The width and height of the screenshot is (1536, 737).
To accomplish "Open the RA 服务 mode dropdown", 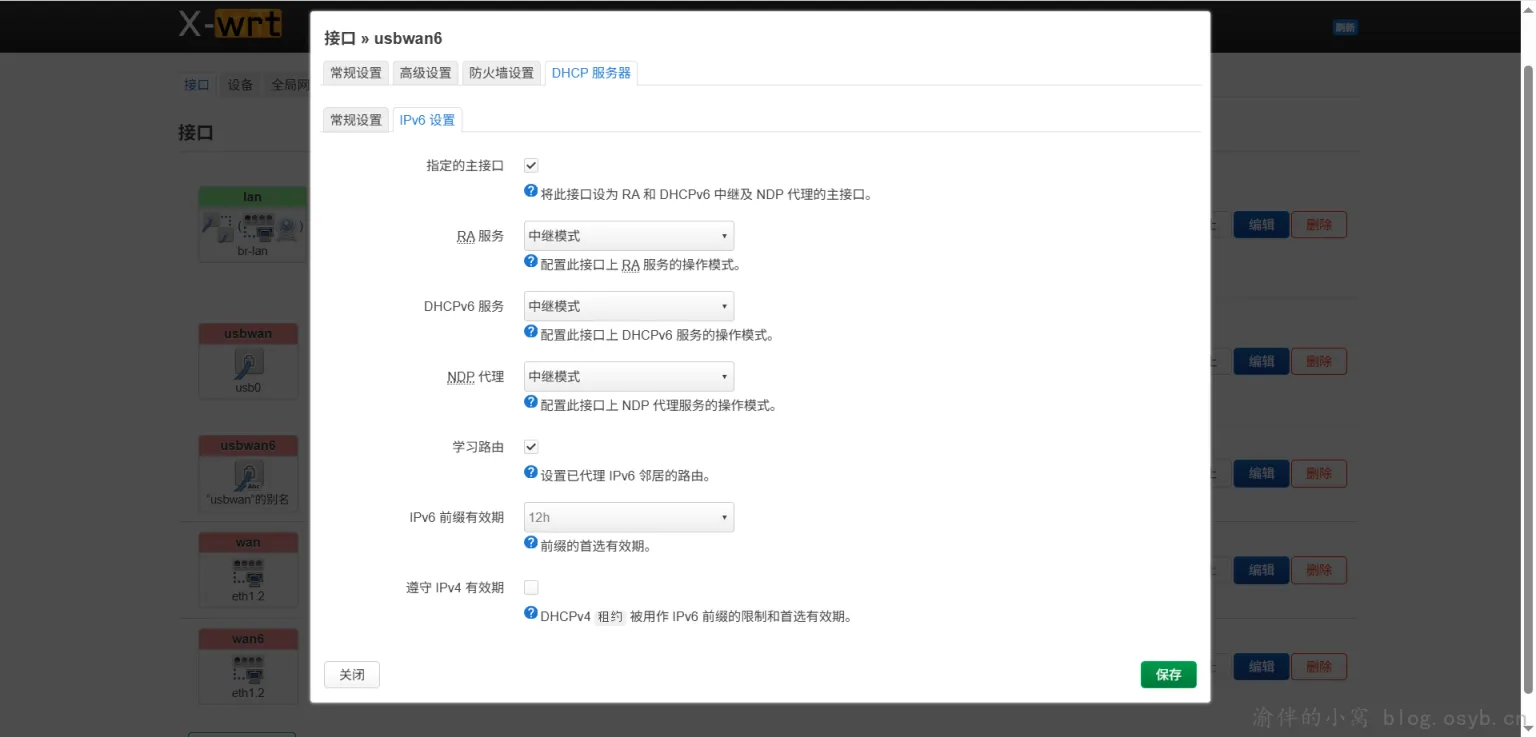I will [x=628, y=235].
